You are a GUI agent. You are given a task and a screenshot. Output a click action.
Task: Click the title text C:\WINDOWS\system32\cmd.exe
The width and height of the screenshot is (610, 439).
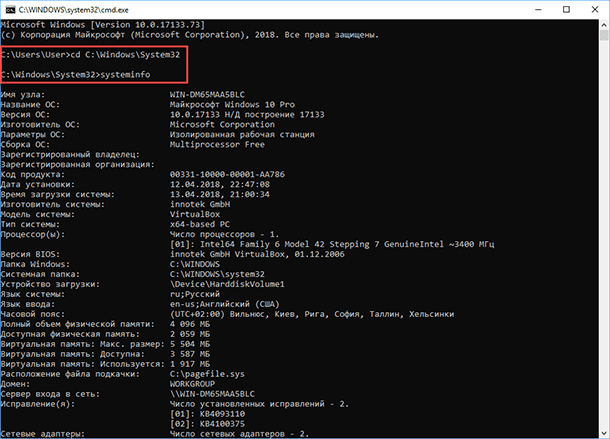coord(74,10)
